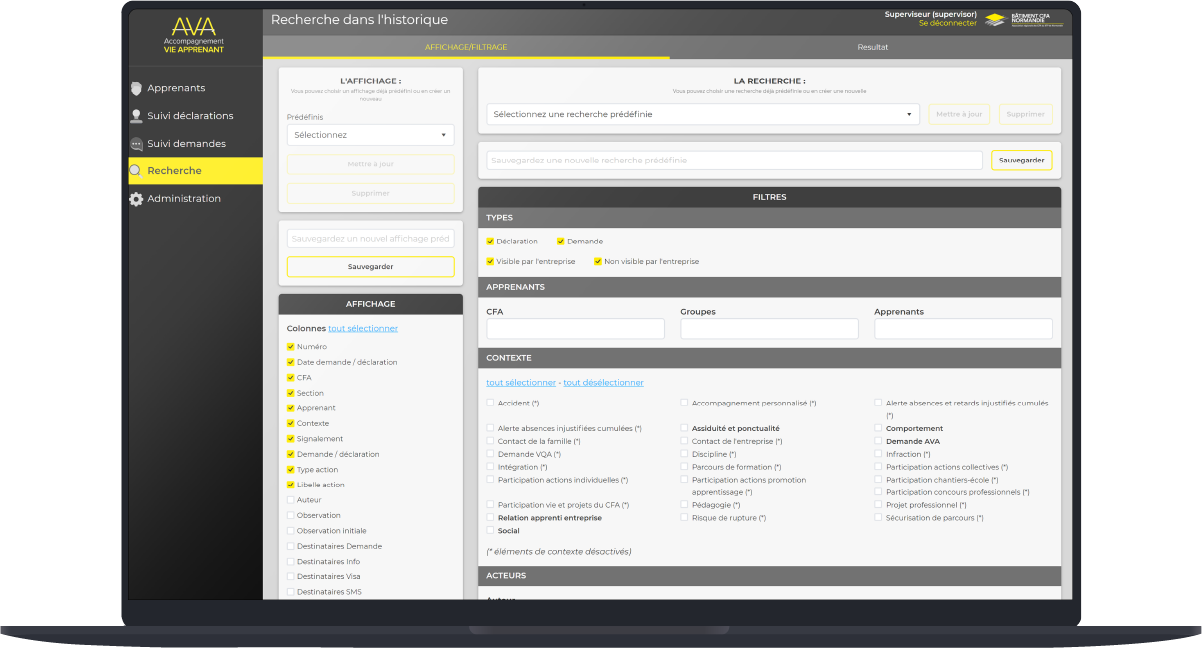Uncheck the Section column checkbox
This screenshot has height=648, width=1202.
pyautogui.click(x=290, y=393)
